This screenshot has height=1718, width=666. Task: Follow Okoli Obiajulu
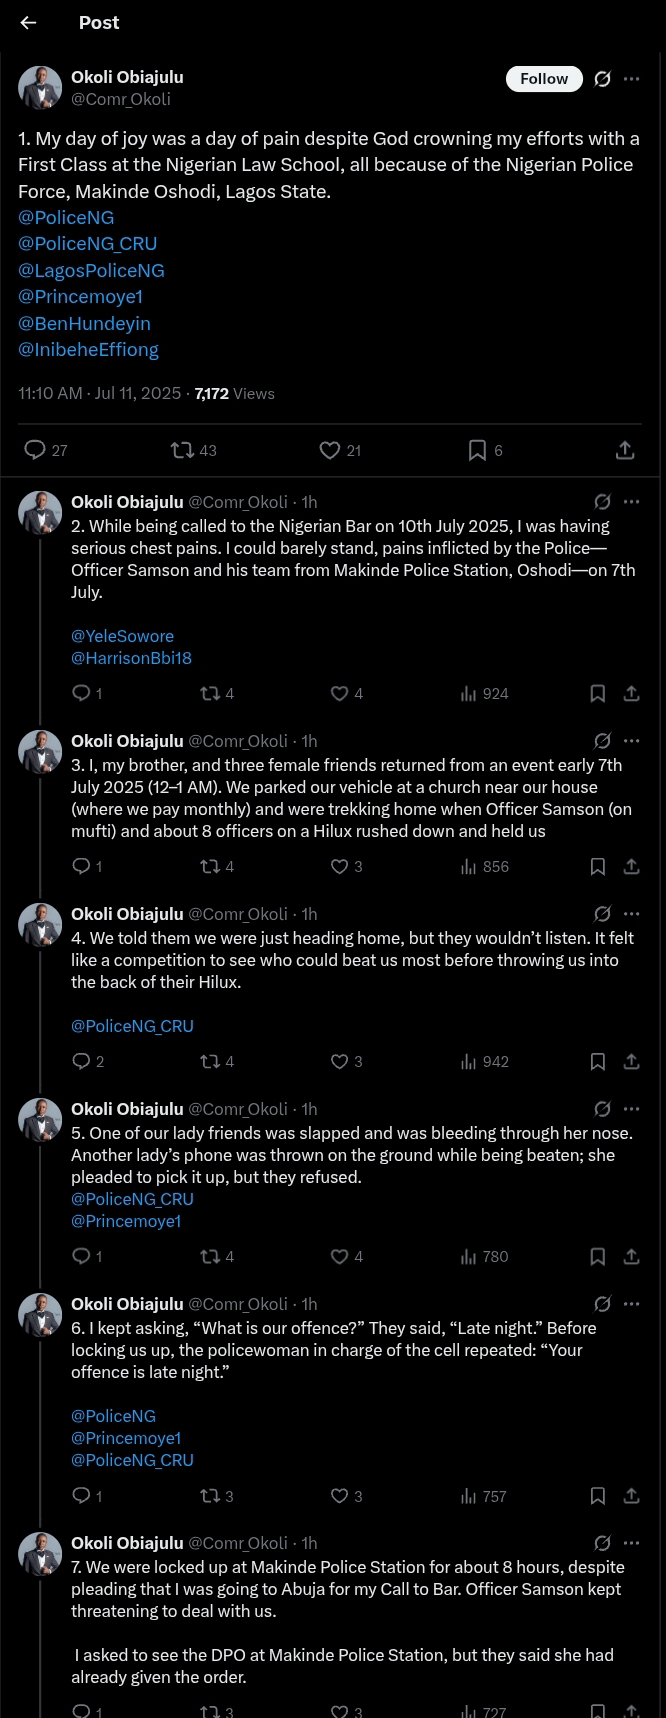[x=544, y=79]
